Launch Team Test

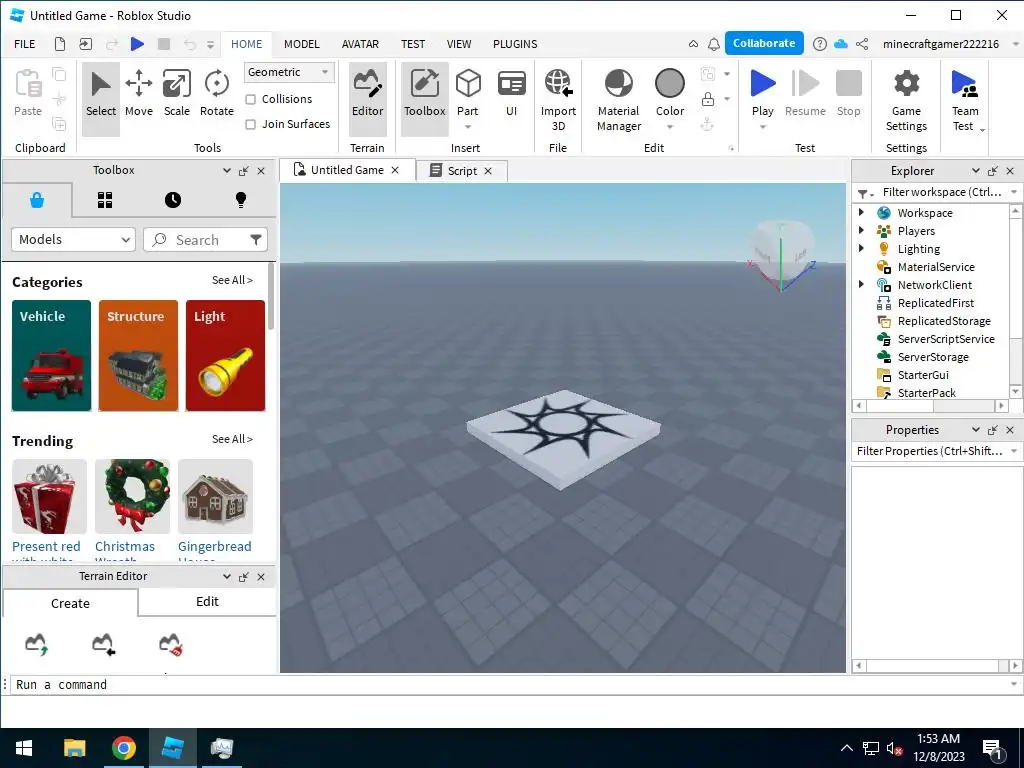(x=965, y=99)
